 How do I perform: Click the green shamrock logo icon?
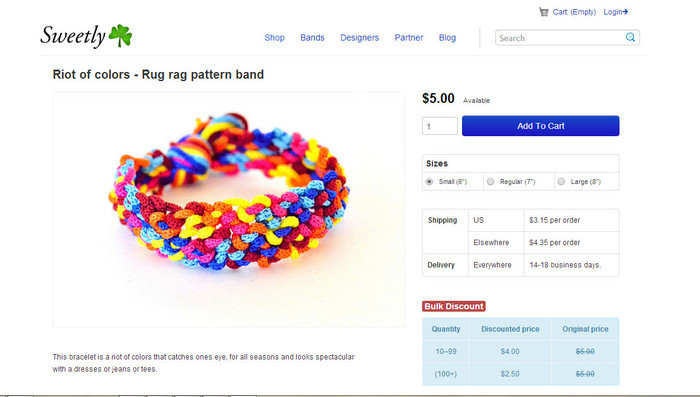coord(120,36)
